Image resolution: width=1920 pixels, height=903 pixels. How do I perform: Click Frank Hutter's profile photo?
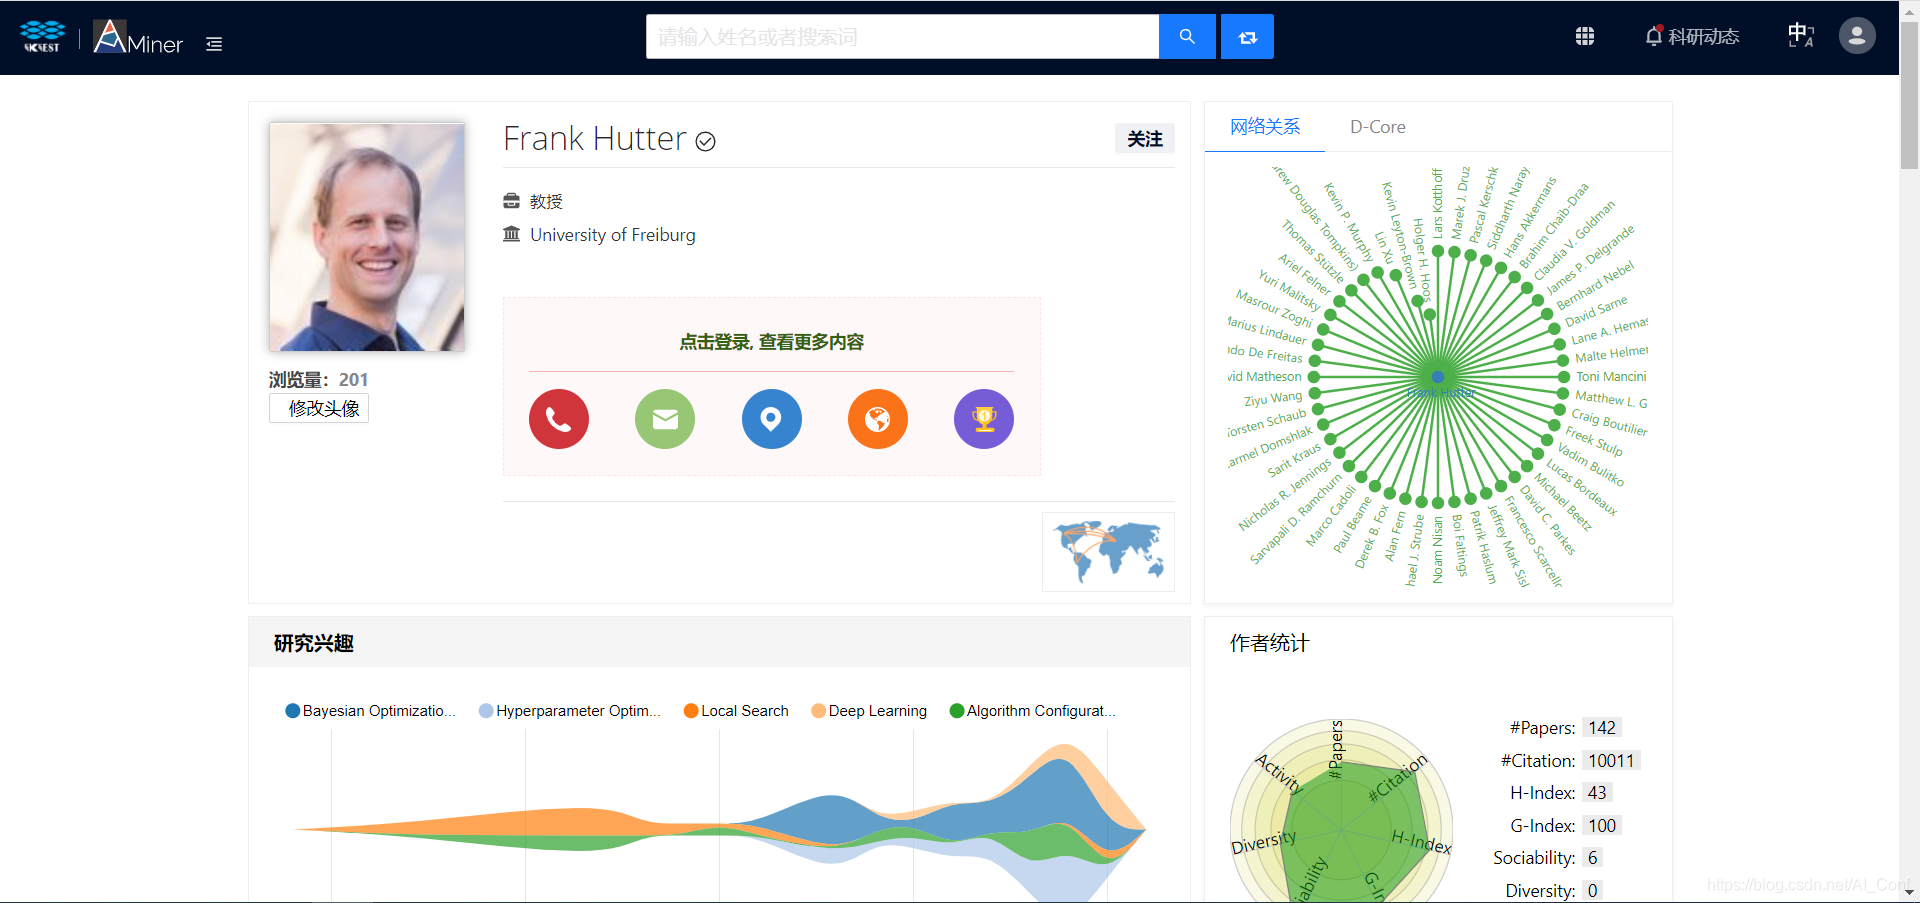(367, 237)
